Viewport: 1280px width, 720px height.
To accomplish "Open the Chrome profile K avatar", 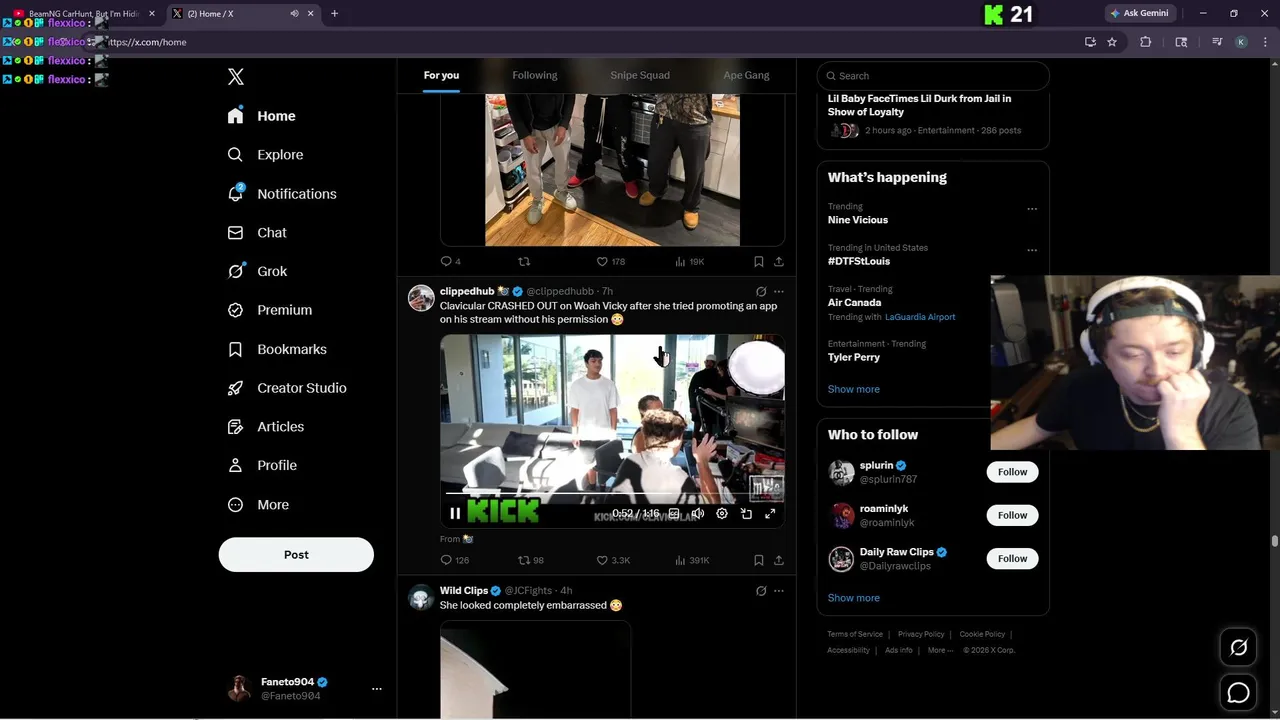I will tap(1241, 42).
